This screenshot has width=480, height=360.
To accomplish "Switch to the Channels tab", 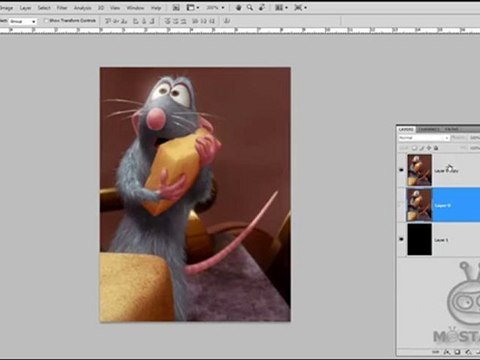I will (x=429, y=129).
